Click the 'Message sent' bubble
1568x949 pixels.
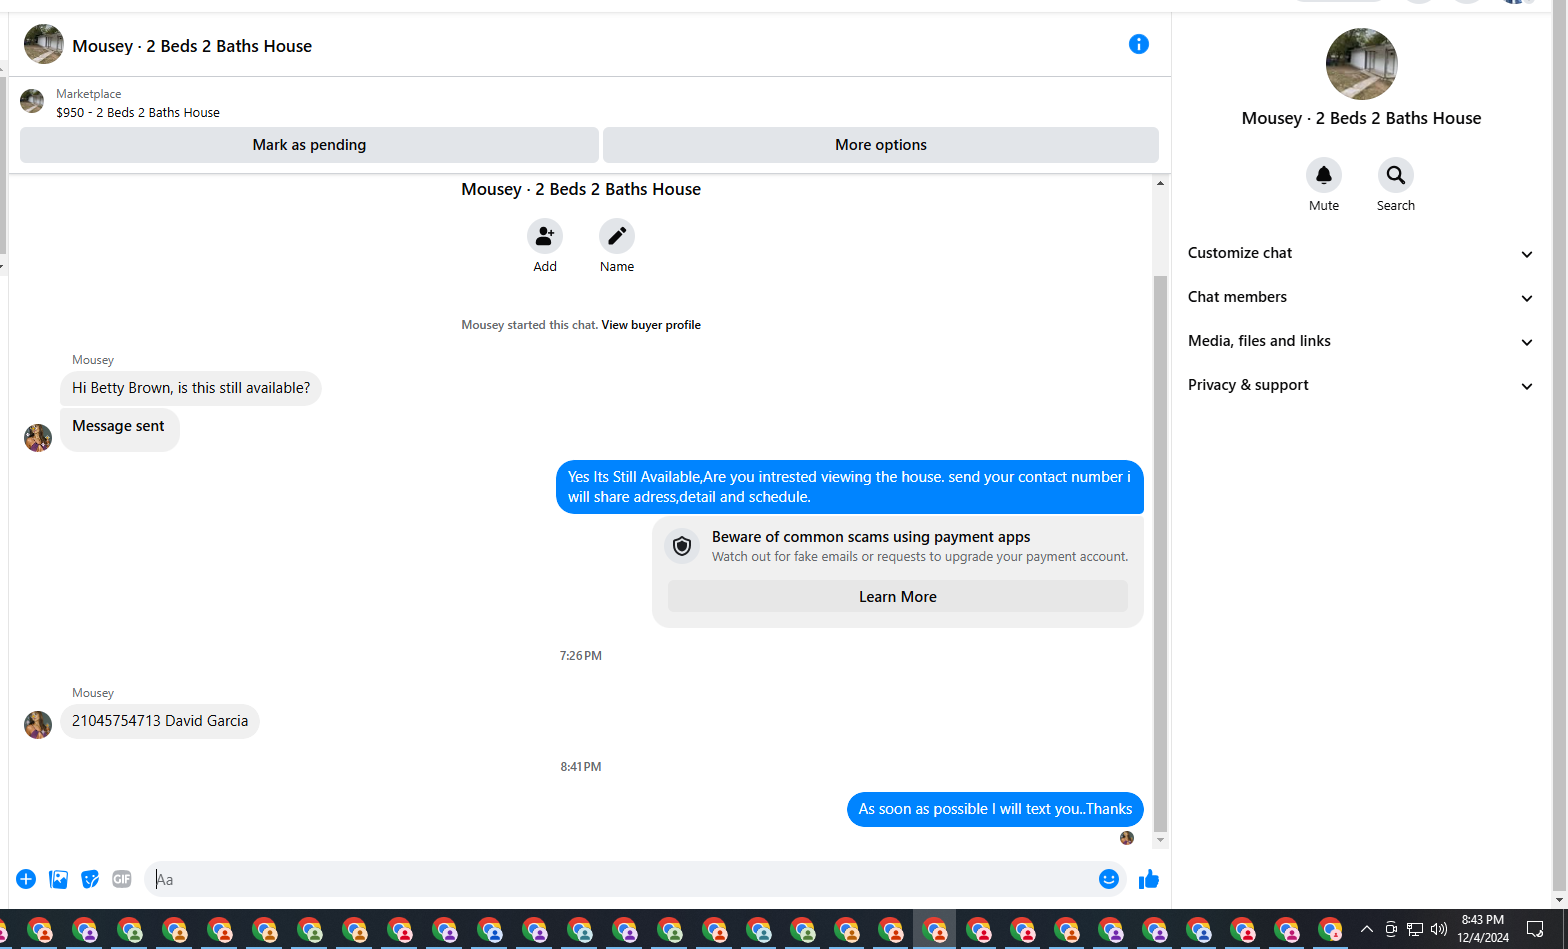[x=119, y=429]
